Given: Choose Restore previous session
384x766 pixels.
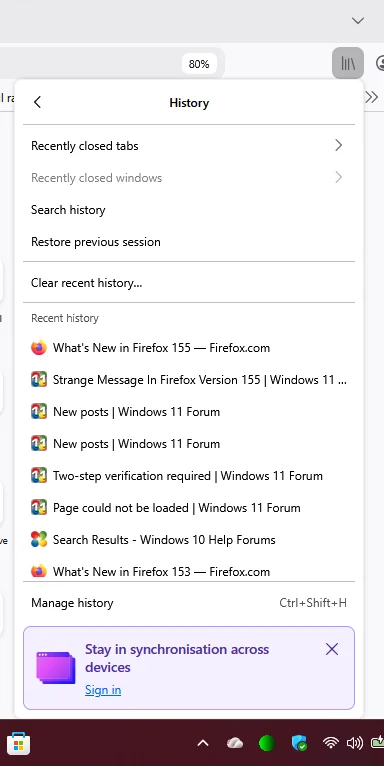Looking at the screenshot, I should tap(189, 242).
